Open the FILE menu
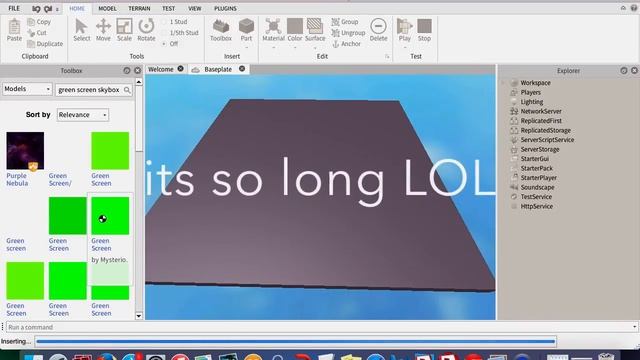This screenshot has height=360, width=640. (14, 8)
